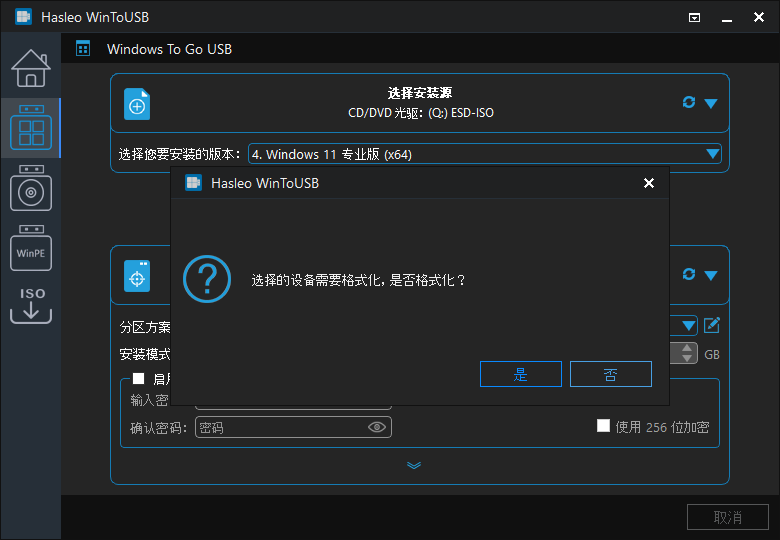The image size is (780, 540).
Task: Open the Windows installation USB disc icon
Action: click(31, 188)
